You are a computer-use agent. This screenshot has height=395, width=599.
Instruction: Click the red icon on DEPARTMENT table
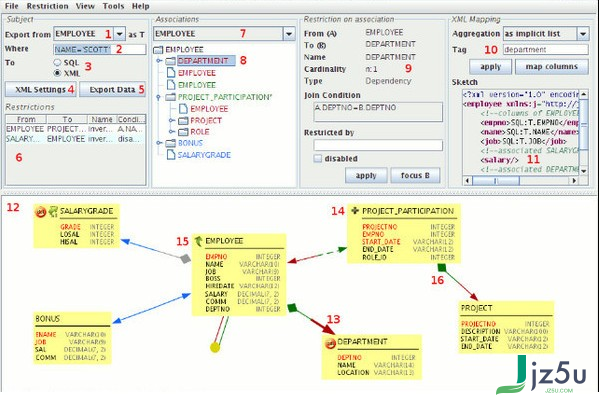[x=330, y=343]
